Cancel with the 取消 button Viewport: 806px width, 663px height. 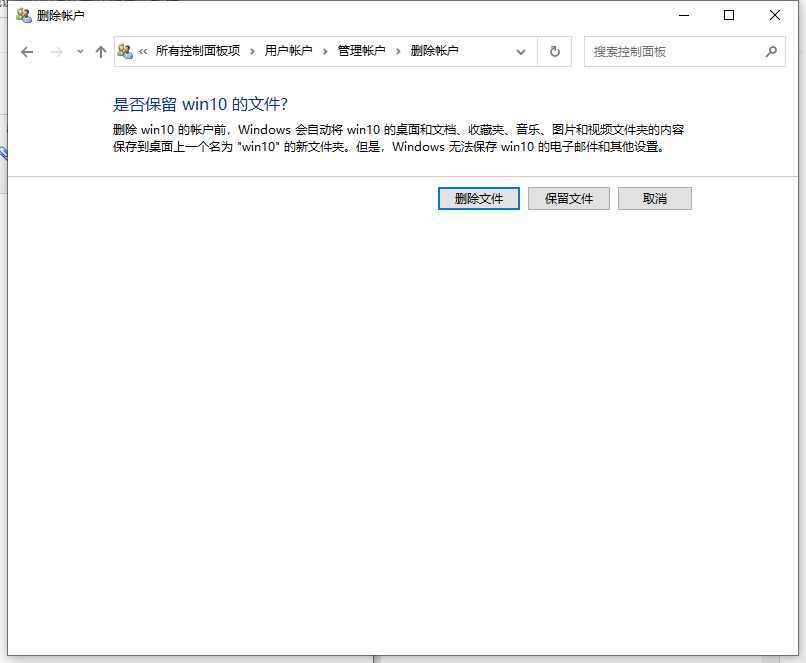pos(655,198)
